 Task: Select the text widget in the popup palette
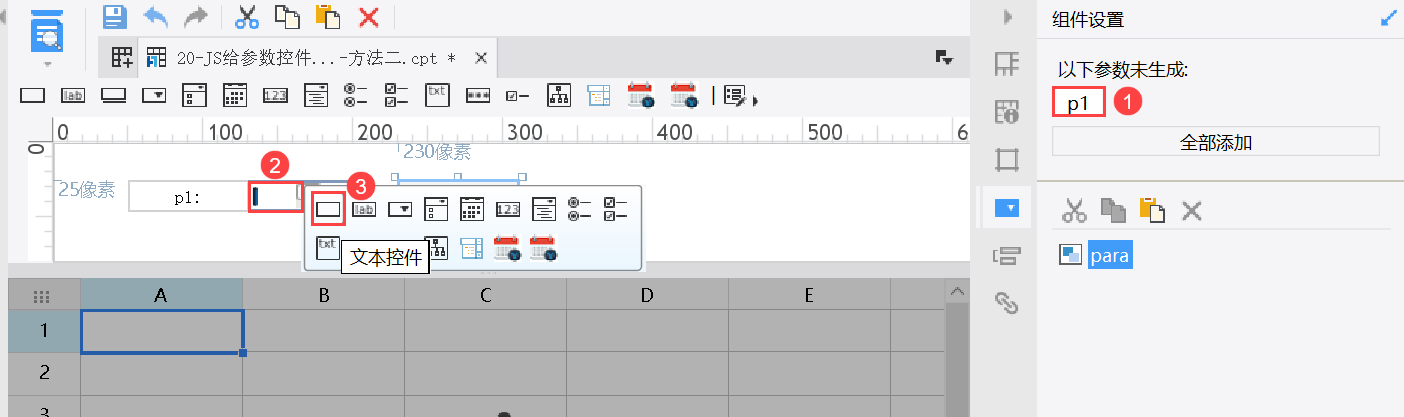coord(329,209)
